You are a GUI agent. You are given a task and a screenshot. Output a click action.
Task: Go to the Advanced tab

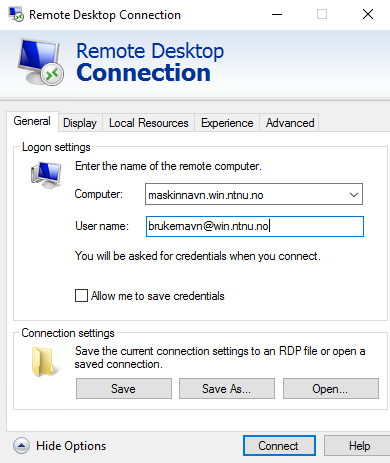point(290,123)
